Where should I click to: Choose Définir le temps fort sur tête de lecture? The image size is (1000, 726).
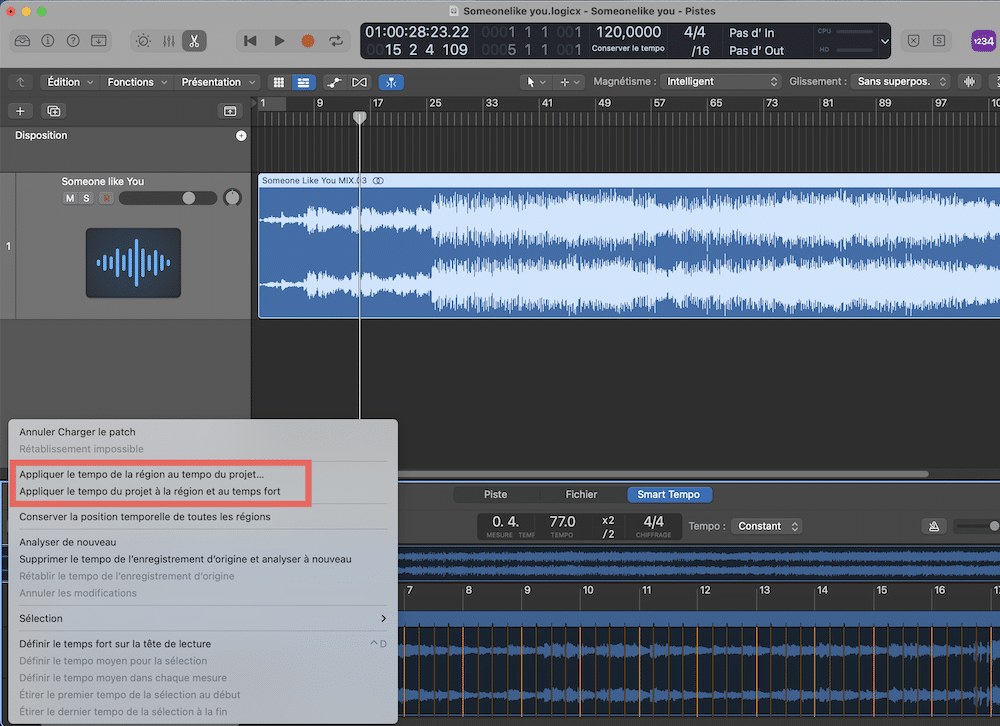202,644
